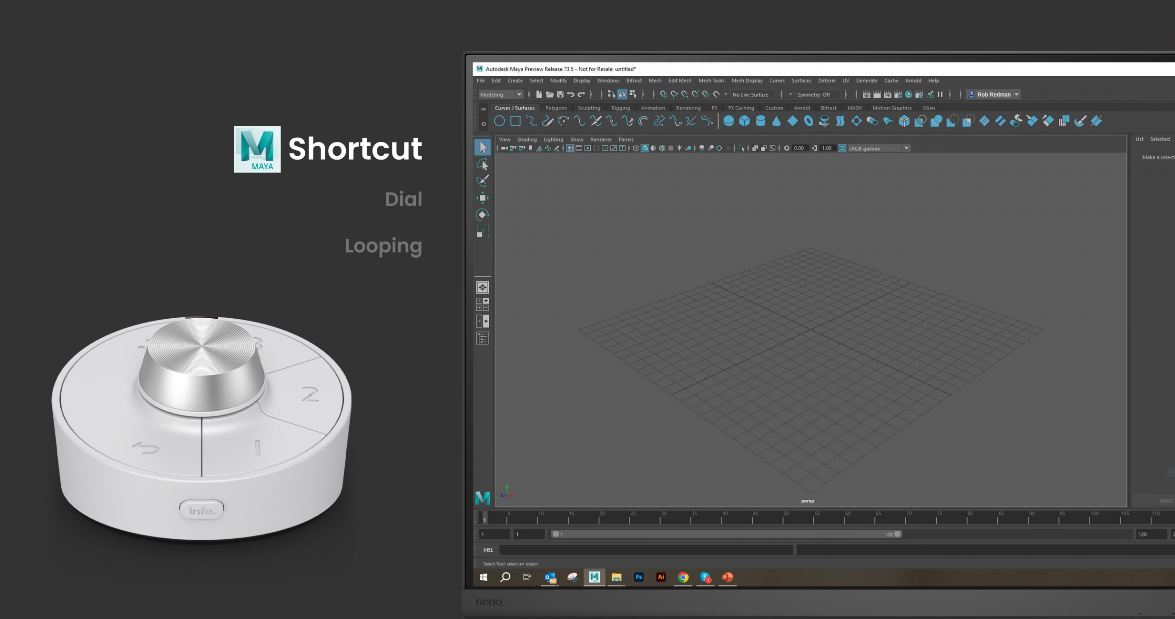Open Maya from the Windows taskbar
The height and width of the screenshot is (619, 1175).
(x=594, y=577)
